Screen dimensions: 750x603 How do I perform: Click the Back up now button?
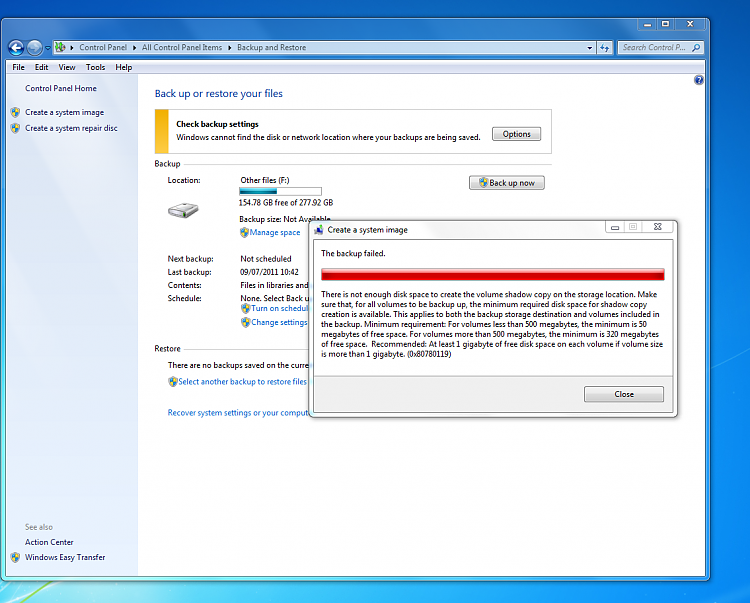[x=507, y=183]
